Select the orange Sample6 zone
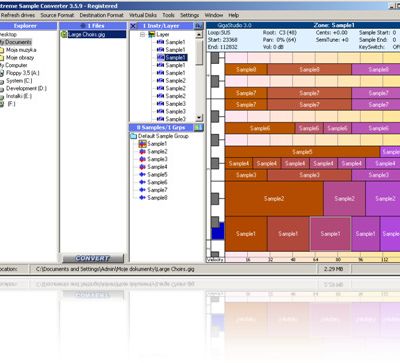Screen dimensions: 400x363 tap(260, 128)
